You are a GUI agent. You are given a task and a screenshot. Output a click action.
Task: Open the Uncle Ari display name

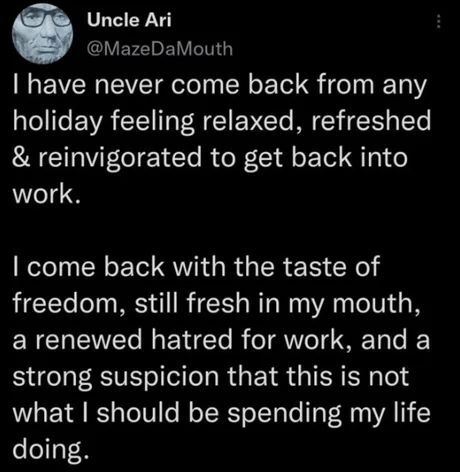[x=129, y=20]
